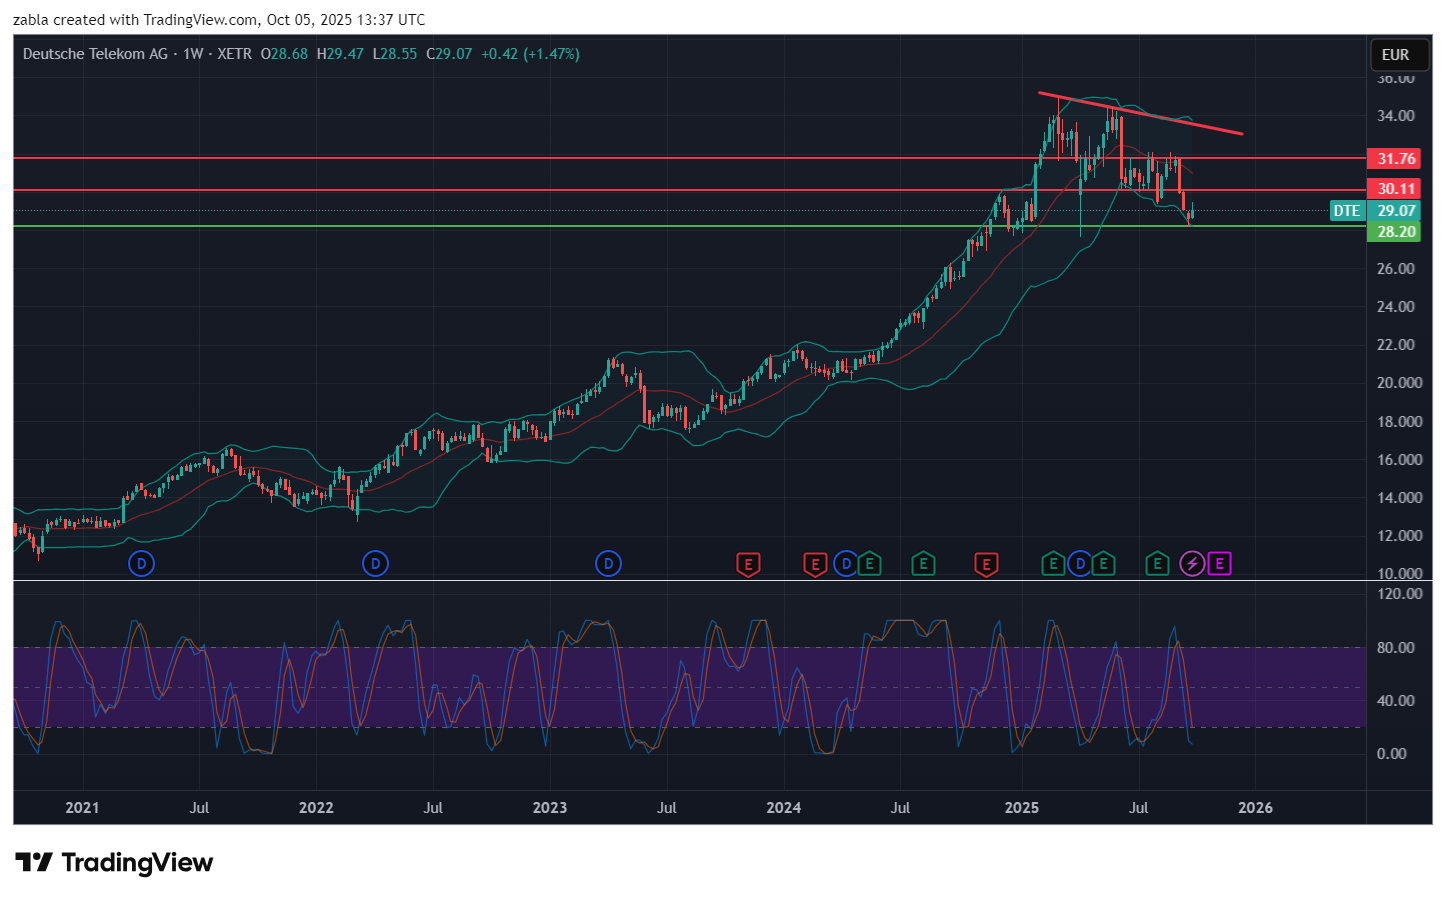Screen dimensions: 1446x900
Task: Select the dividend marker in 2023
Action: pos(608,564)
